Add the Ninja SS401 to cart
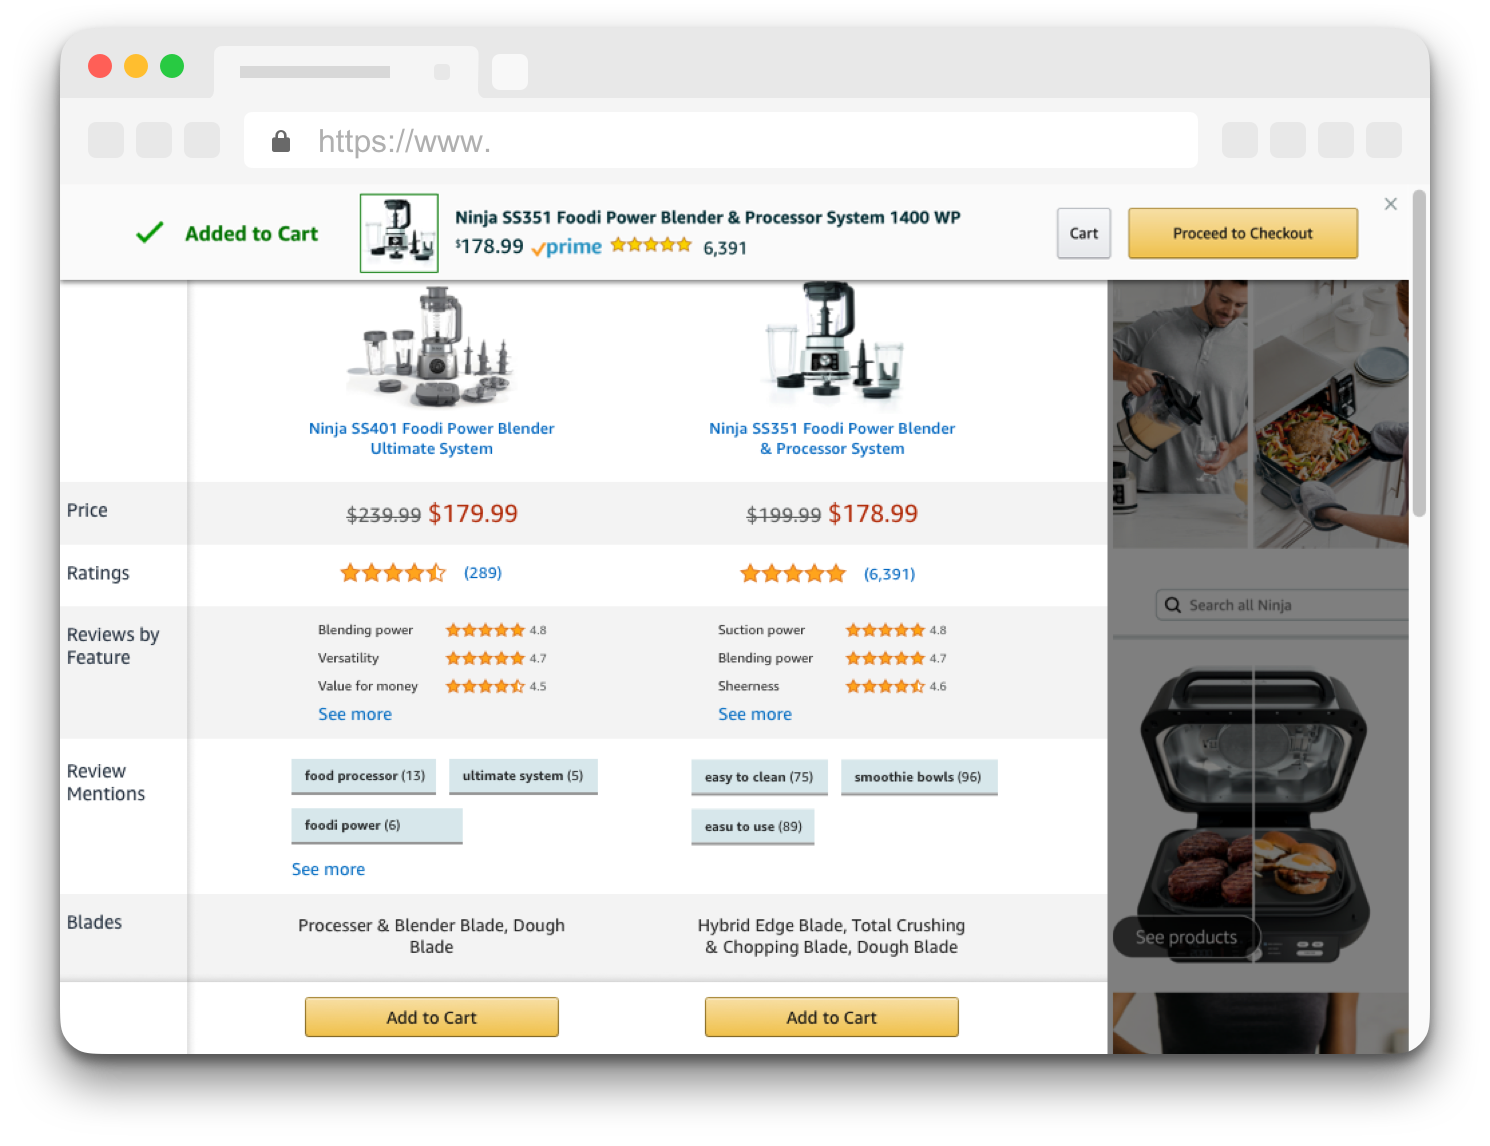 pos(432,1017)
